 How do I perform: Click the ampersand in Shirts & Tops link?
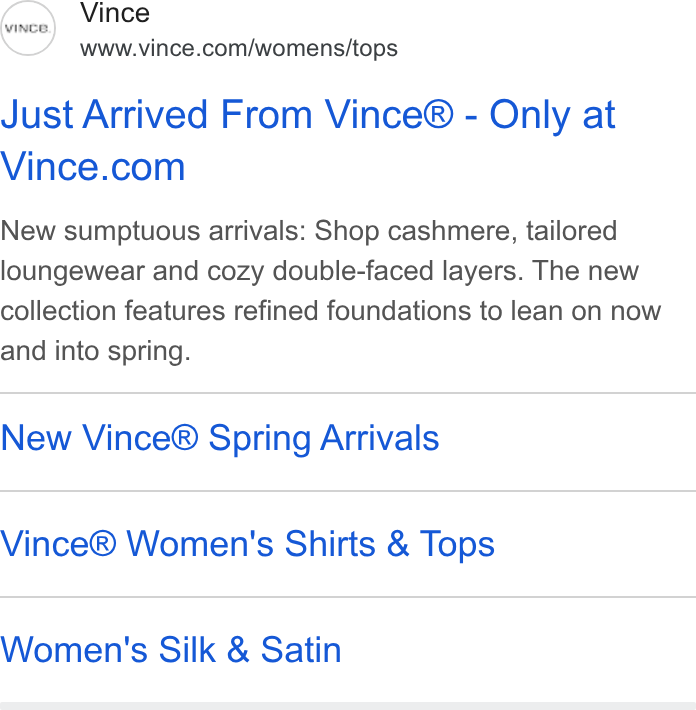tap(398, 544)
